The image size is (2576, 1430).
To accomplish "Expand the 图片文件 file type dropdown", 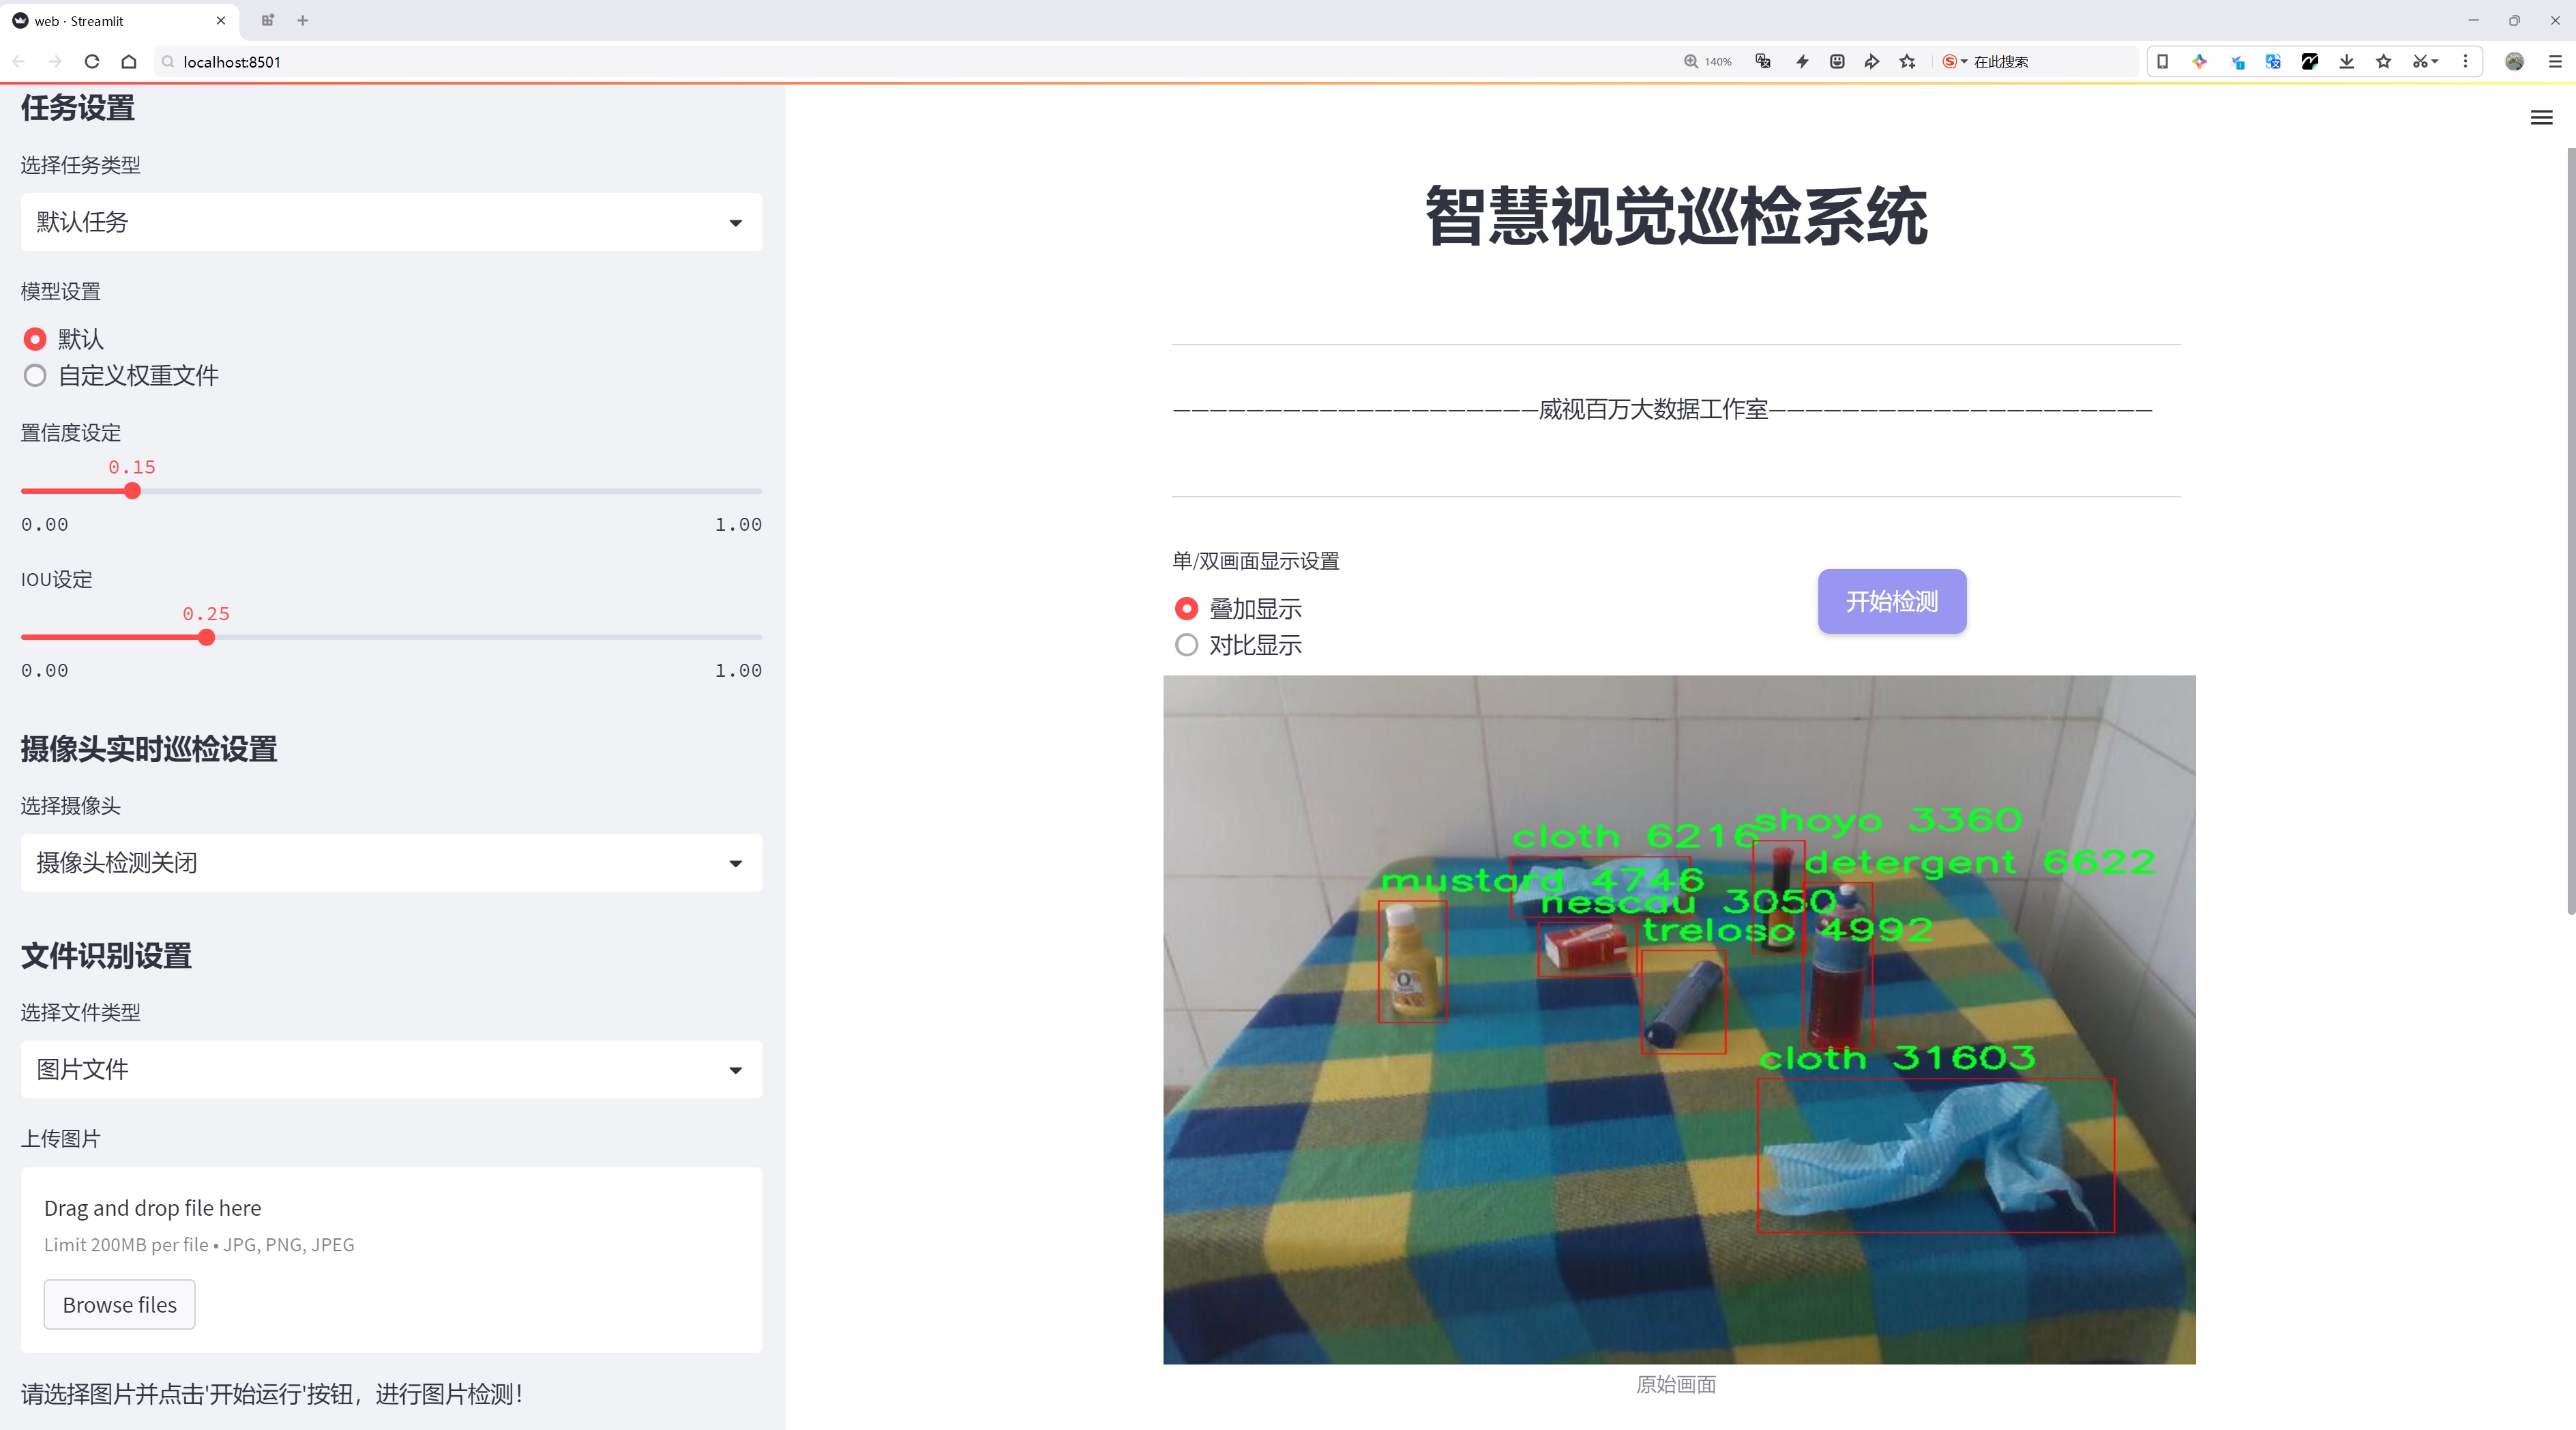I will click(x=391, y=1069).
